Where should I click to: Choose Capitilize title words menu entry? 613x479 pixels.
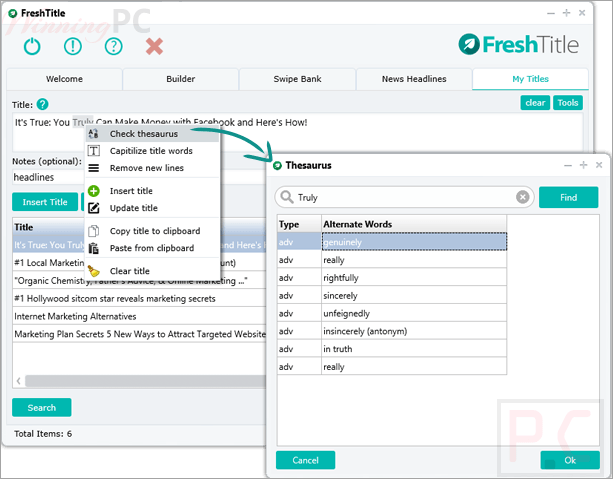[x=152, y=151]
